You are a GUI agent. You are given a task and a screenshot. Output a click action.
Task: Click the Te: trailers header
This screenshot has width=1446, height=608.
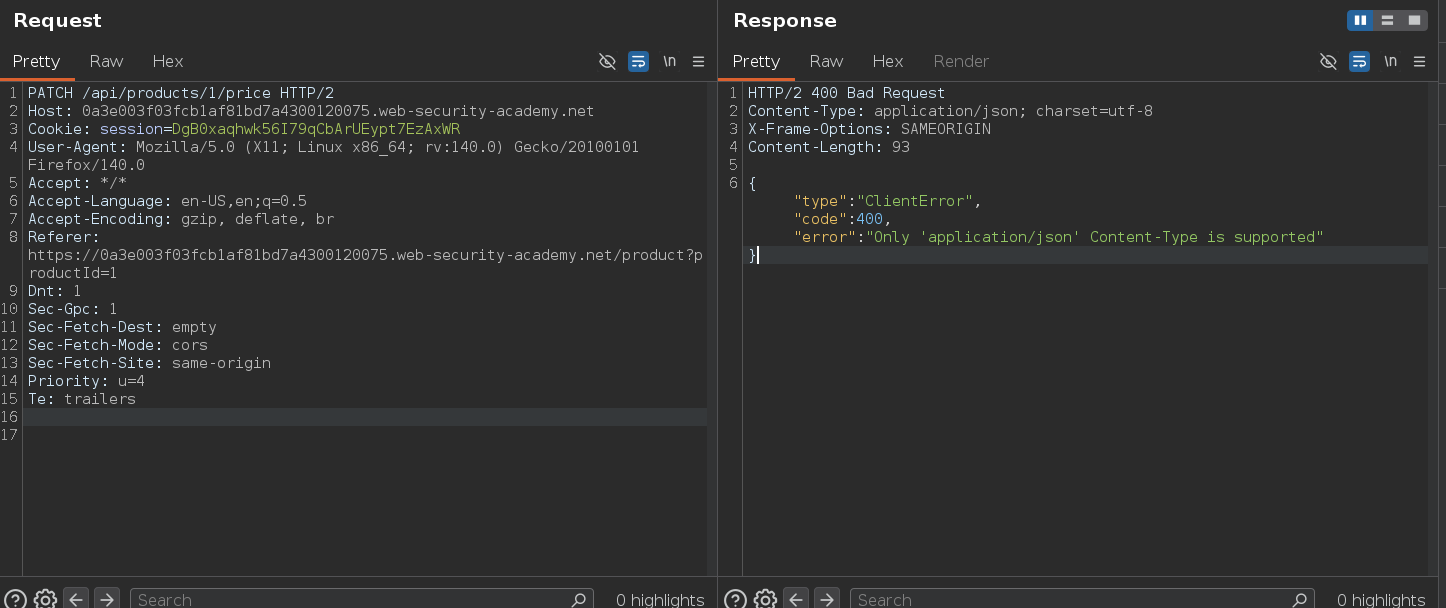point(82,399)
